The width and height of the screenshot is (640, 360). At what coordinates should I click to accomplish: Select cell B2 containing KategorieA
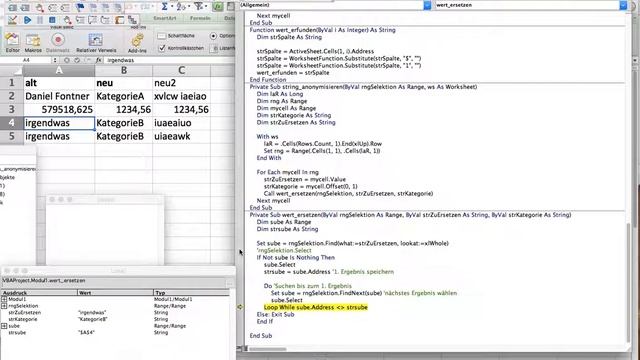coord(124,96)
